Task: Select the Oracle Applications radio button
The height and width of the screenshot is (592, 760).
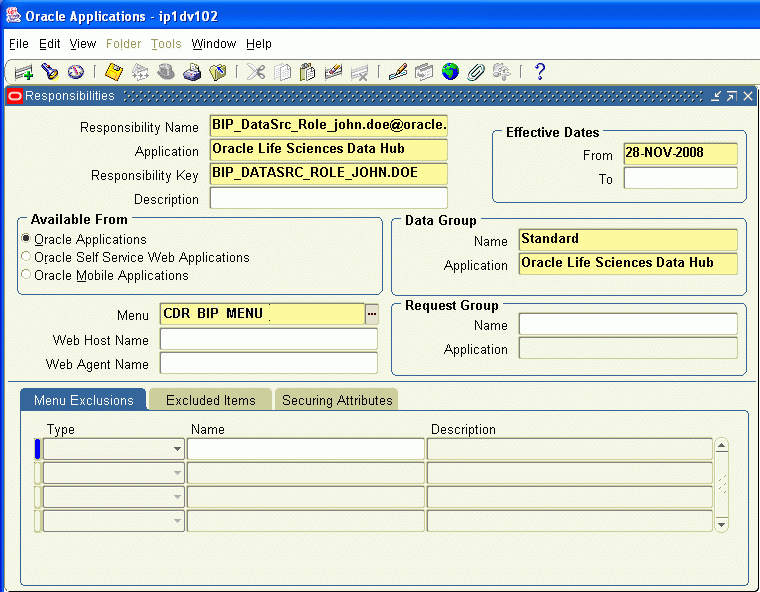Action: tap(26, 239)
